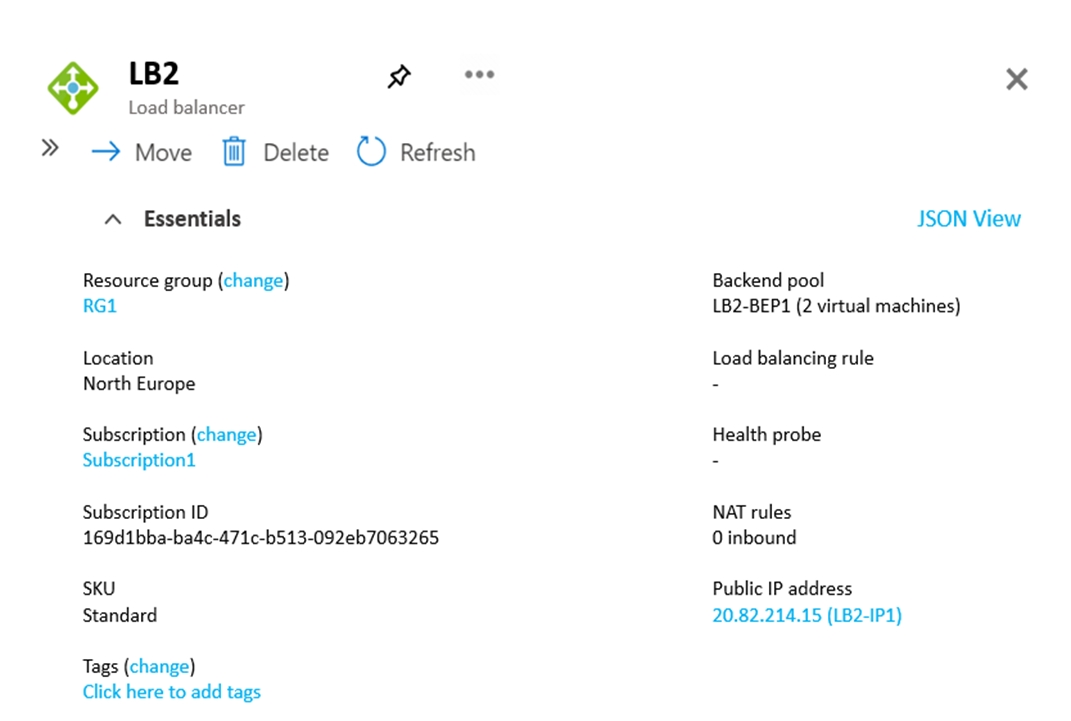Click the chevron beside Essentials heading
This screenshot has width=1071, height=721.
tap(112, 218)
